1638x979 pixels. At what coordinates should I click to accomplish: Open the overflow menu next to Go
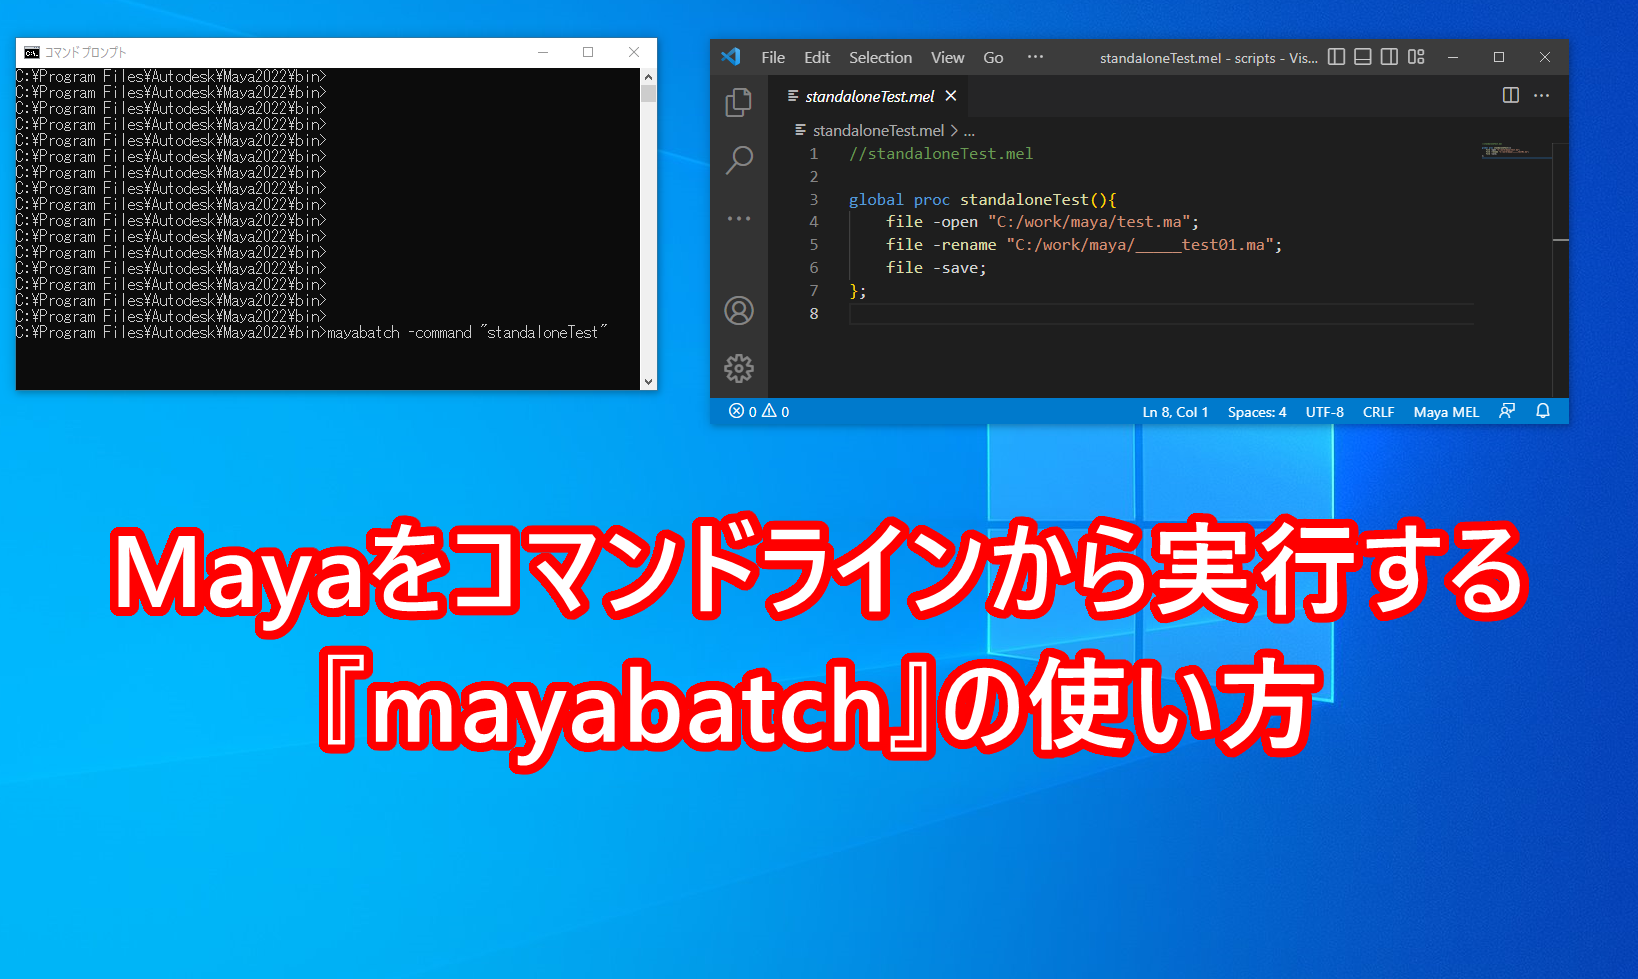click(1035, 57)
